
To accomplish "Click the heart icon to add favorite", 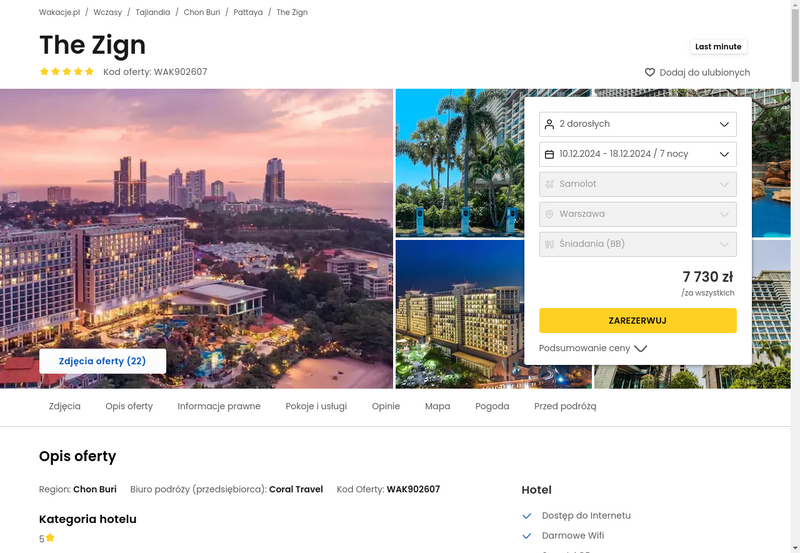I will (x=649, y=72).
